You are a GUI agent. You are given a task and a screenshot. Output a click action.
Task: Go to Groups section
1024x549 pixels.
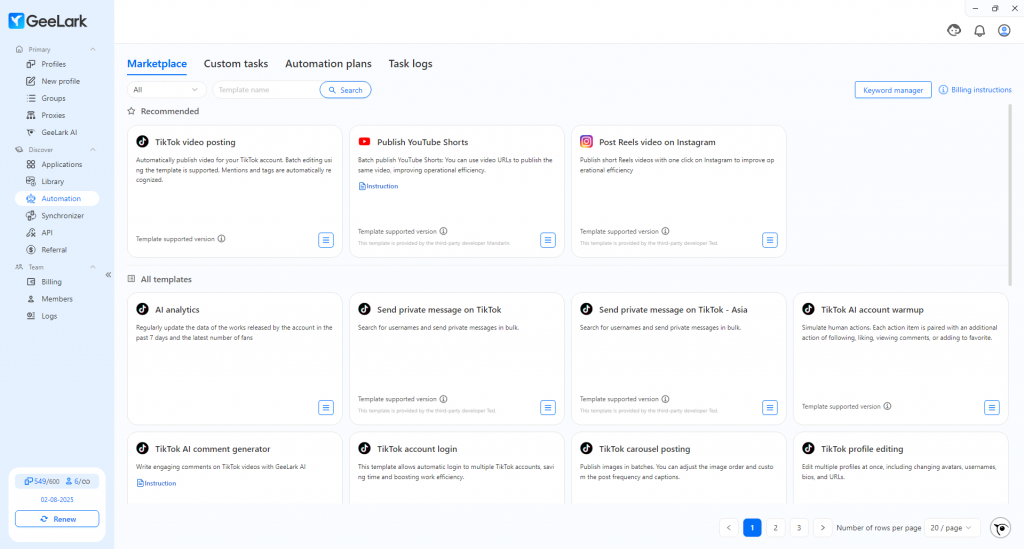point(53,98)
